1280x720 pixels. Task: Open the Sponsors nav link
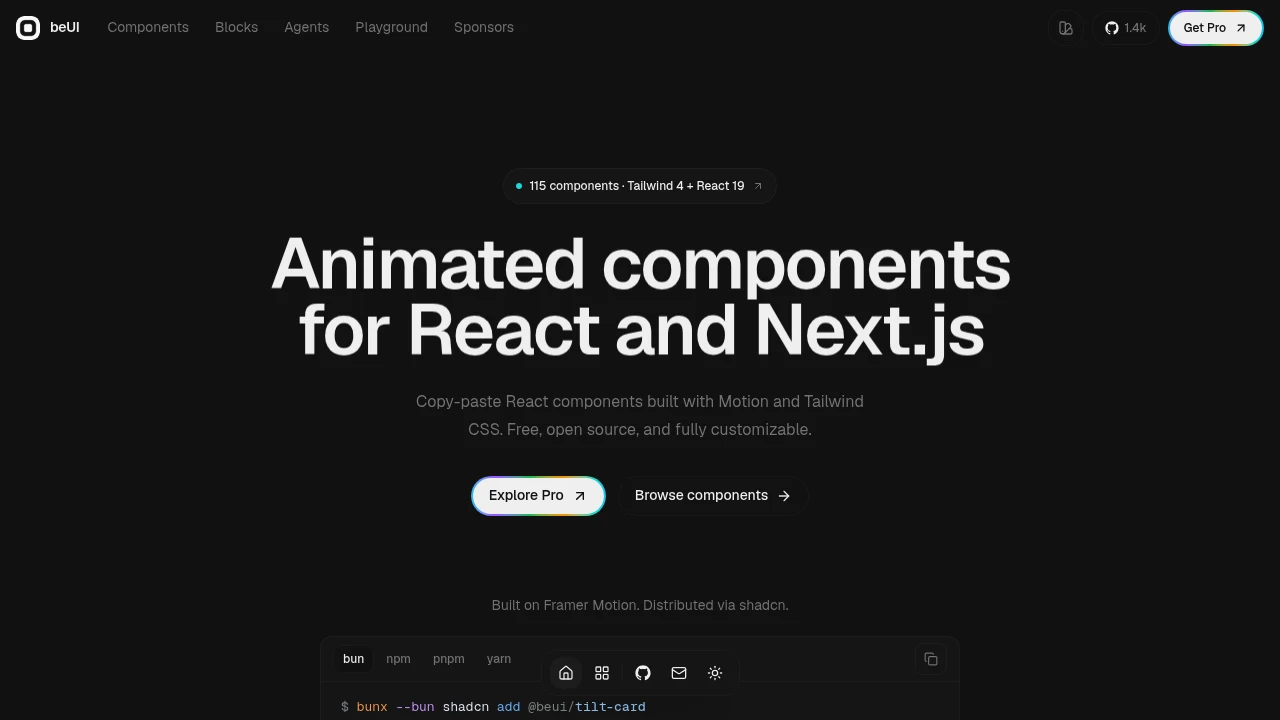click(x=484, y=27)
